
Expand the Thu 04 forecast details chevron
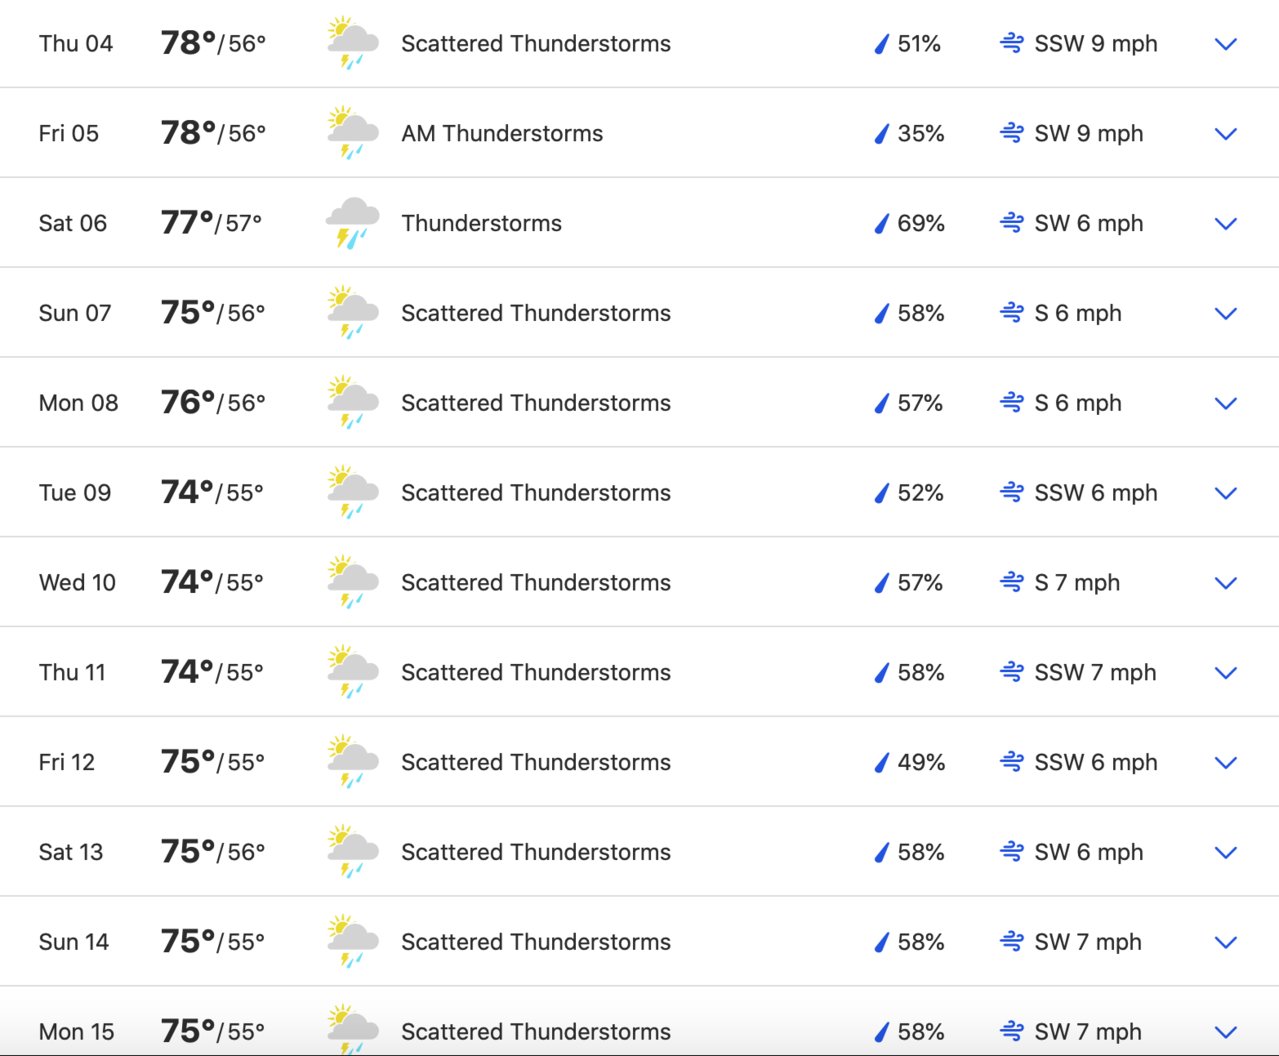(x=1226, y=44)
